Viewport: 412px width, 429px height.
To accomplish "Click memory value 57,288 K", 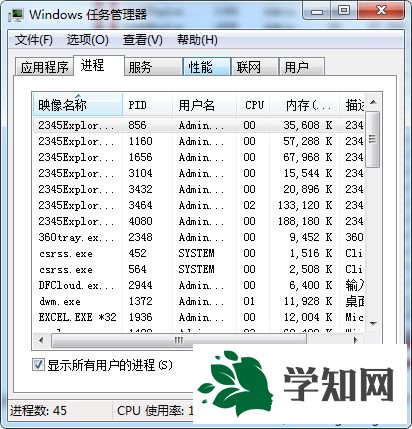I will click(x=308, y=141).
